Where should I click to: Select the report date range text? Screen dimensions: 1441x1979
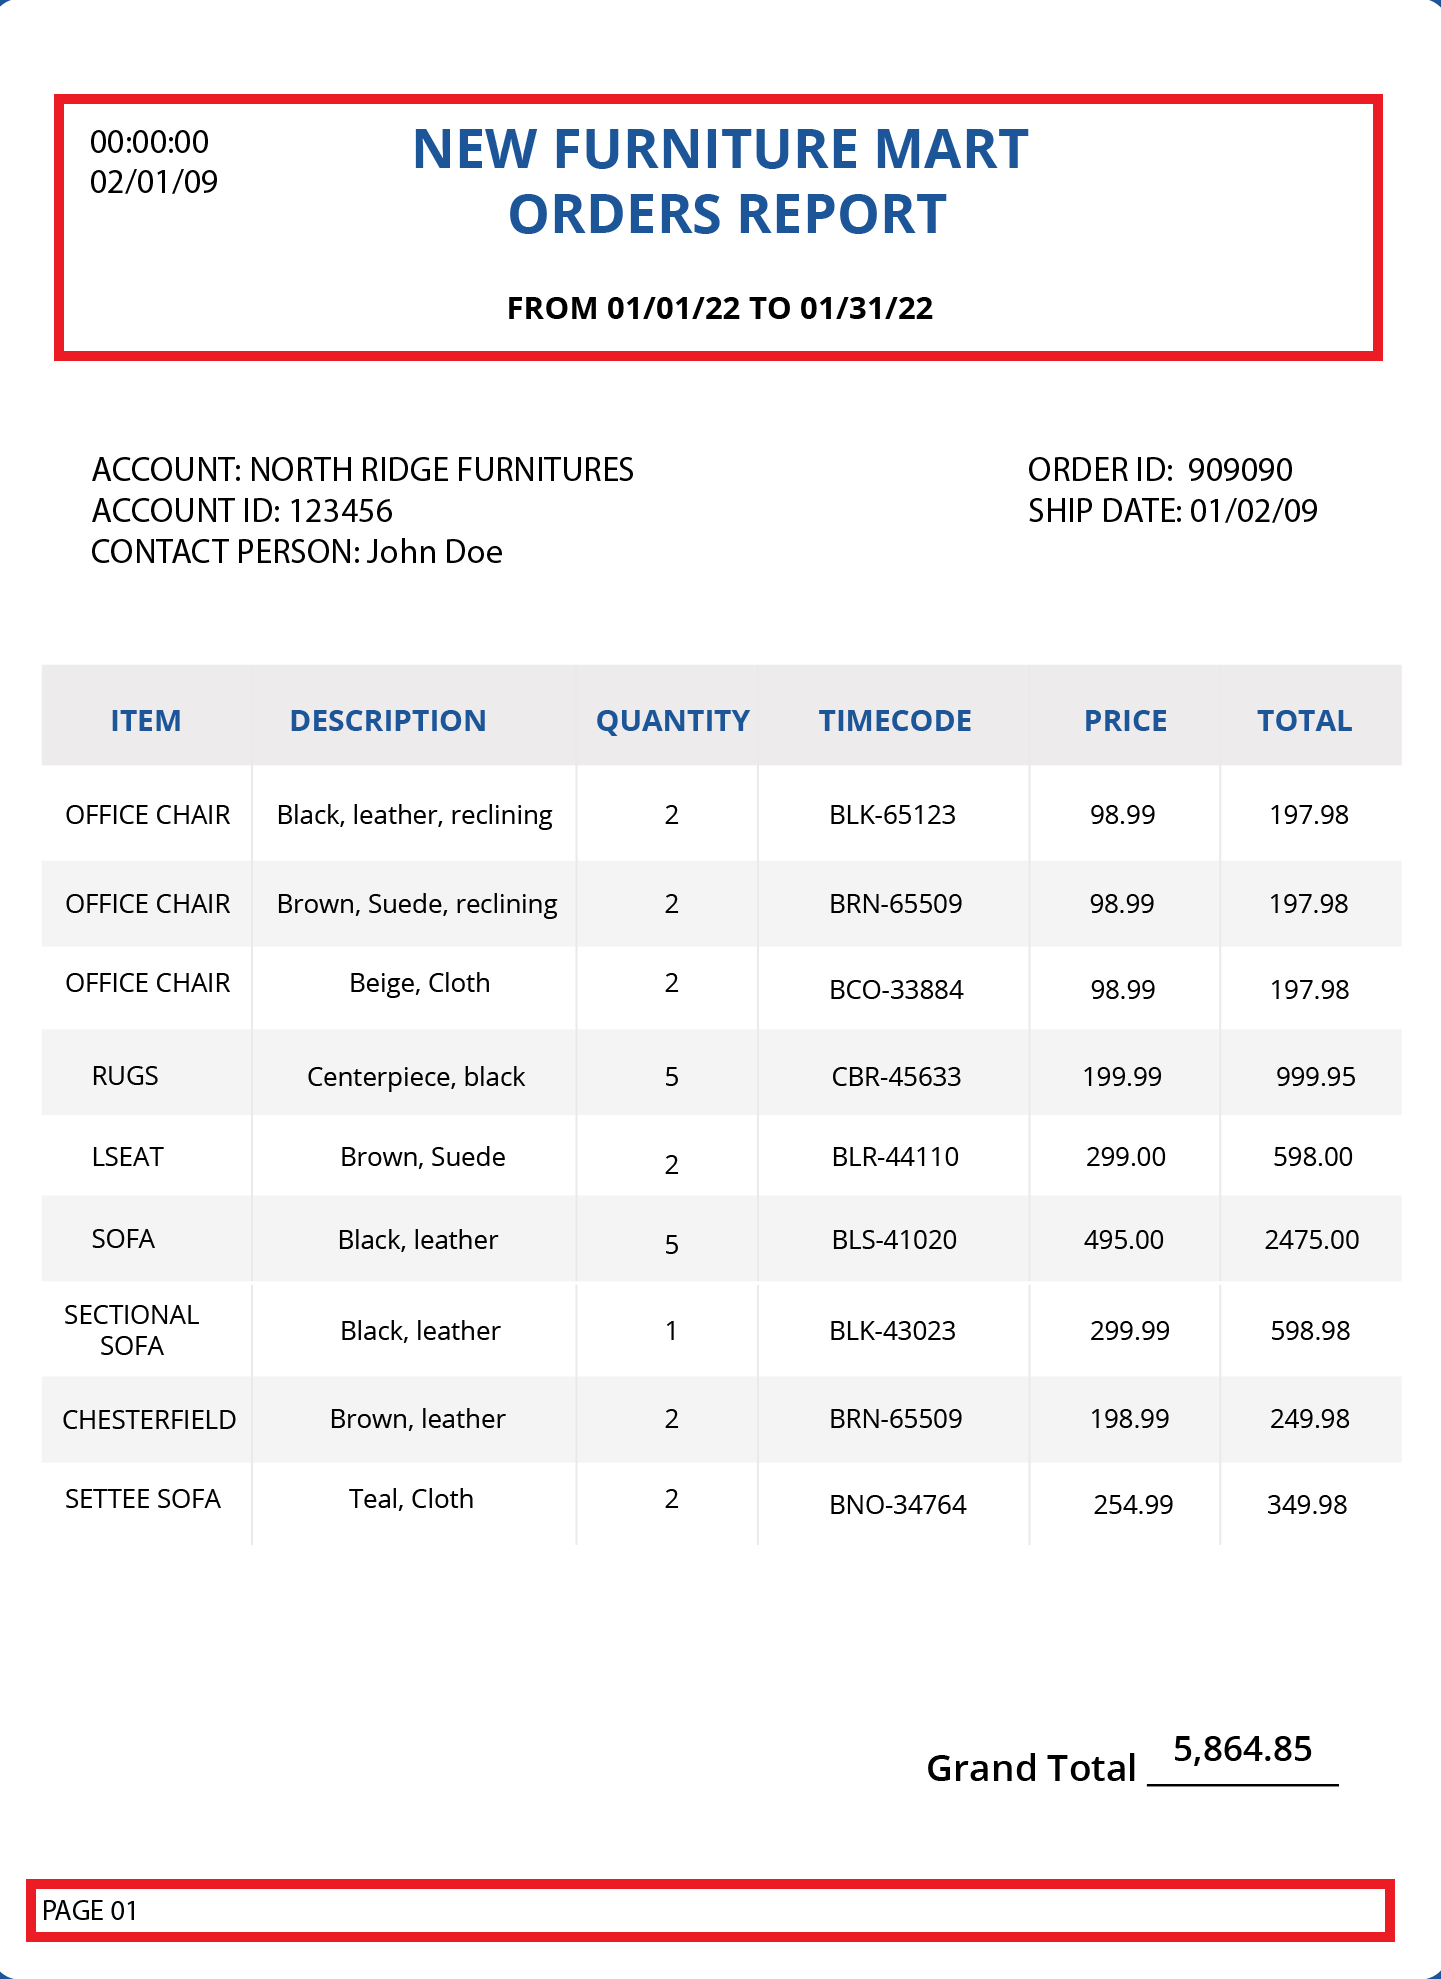point(720,308)
